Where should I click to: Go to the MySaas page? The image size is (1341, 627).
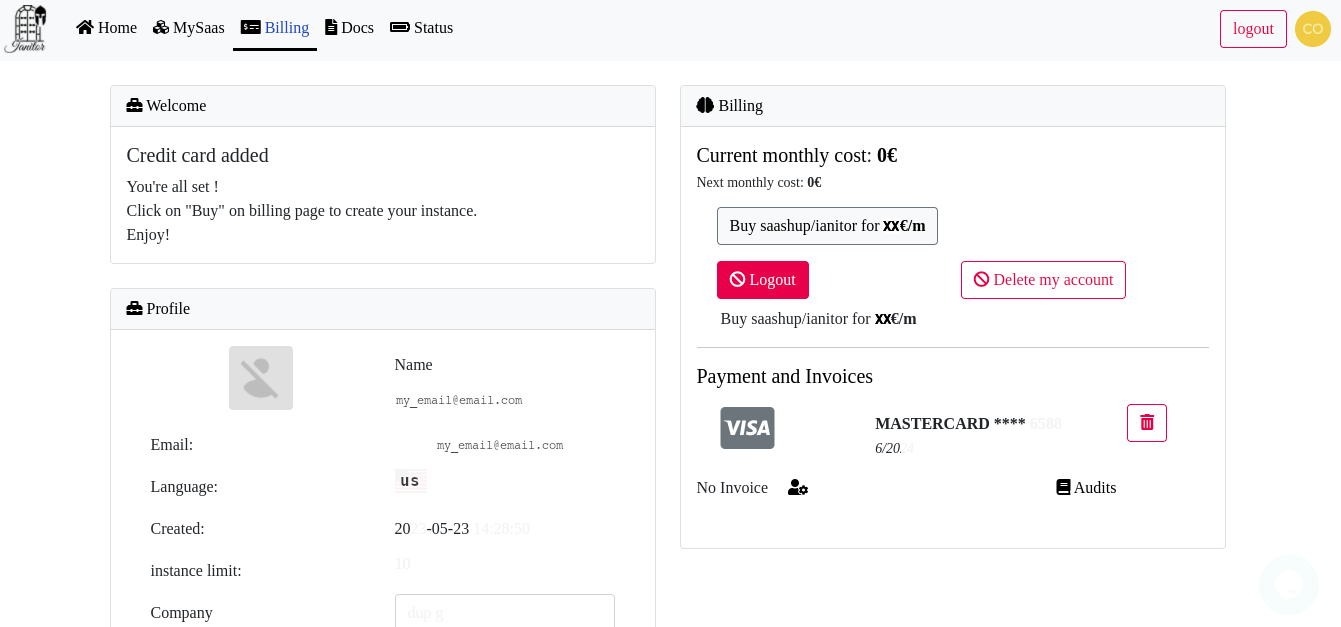188,28
